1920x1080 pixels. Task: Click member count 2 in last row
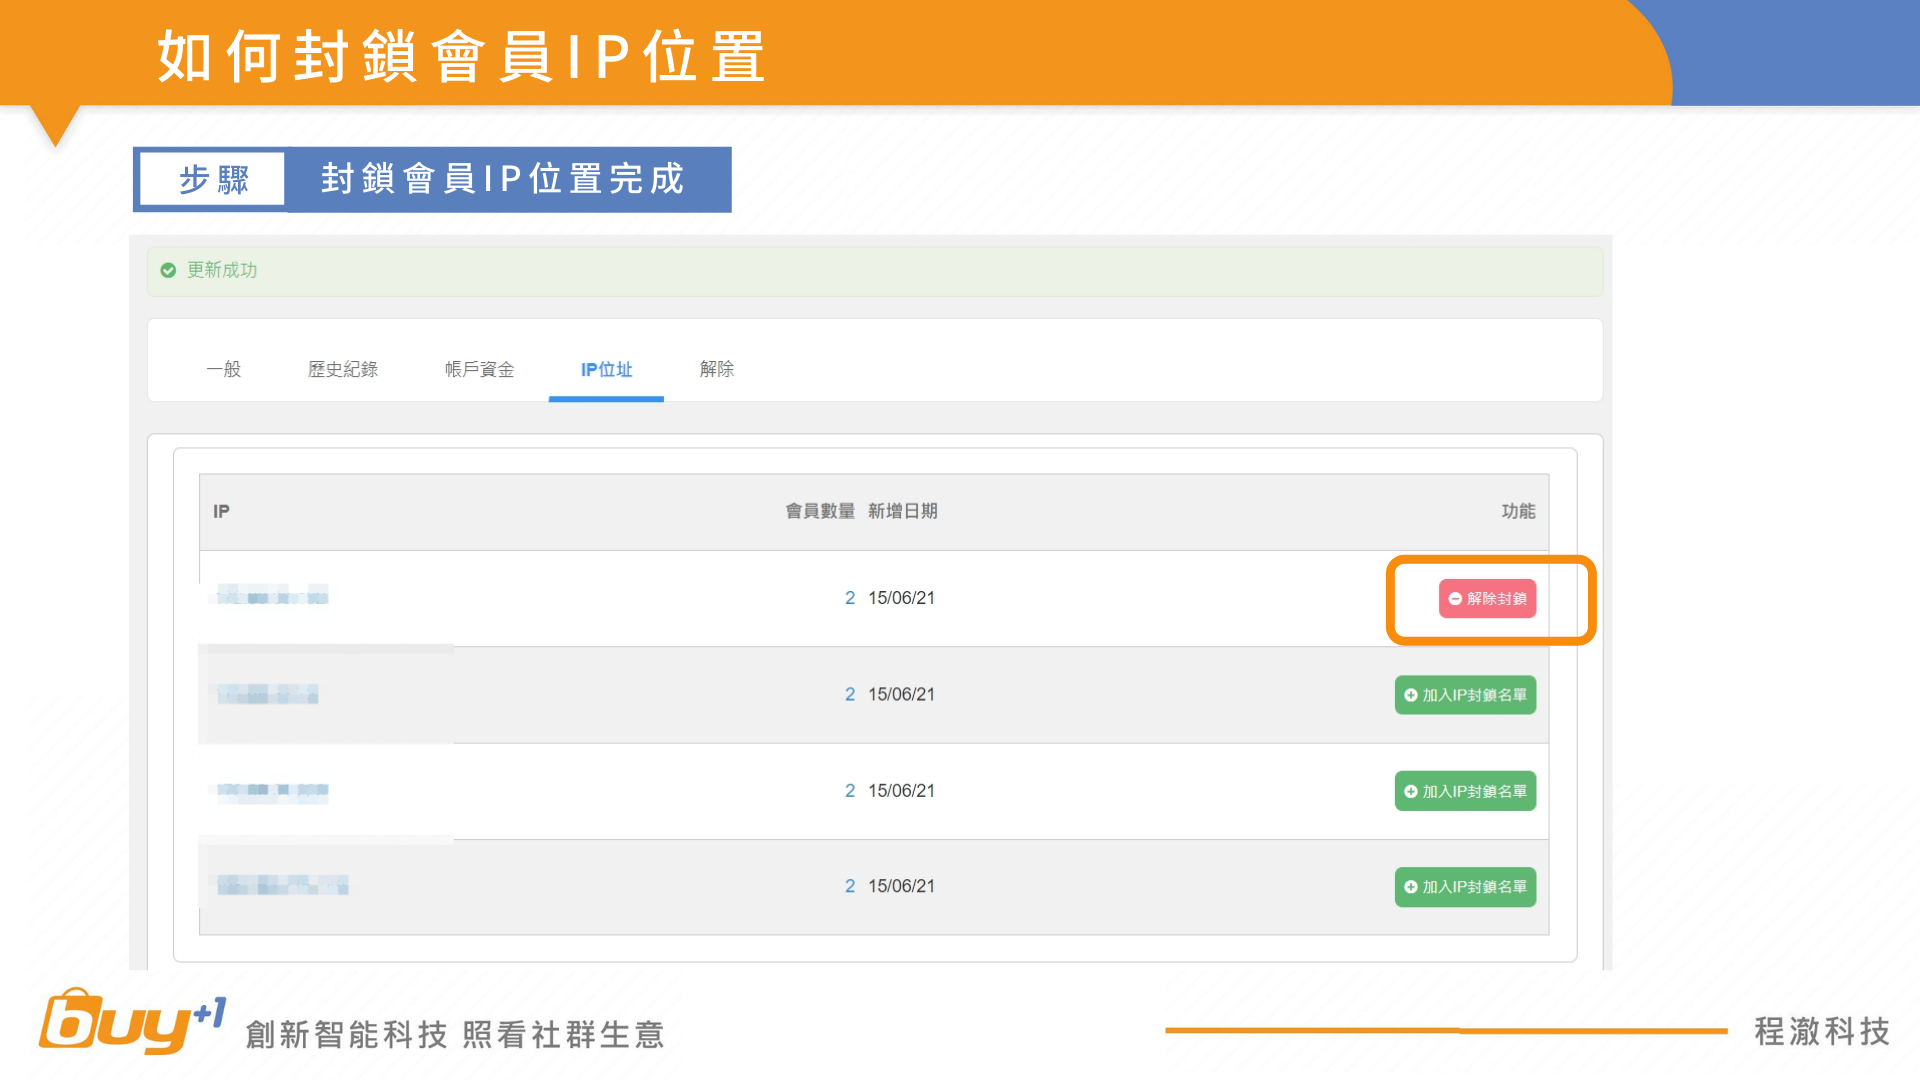point(850,886)
